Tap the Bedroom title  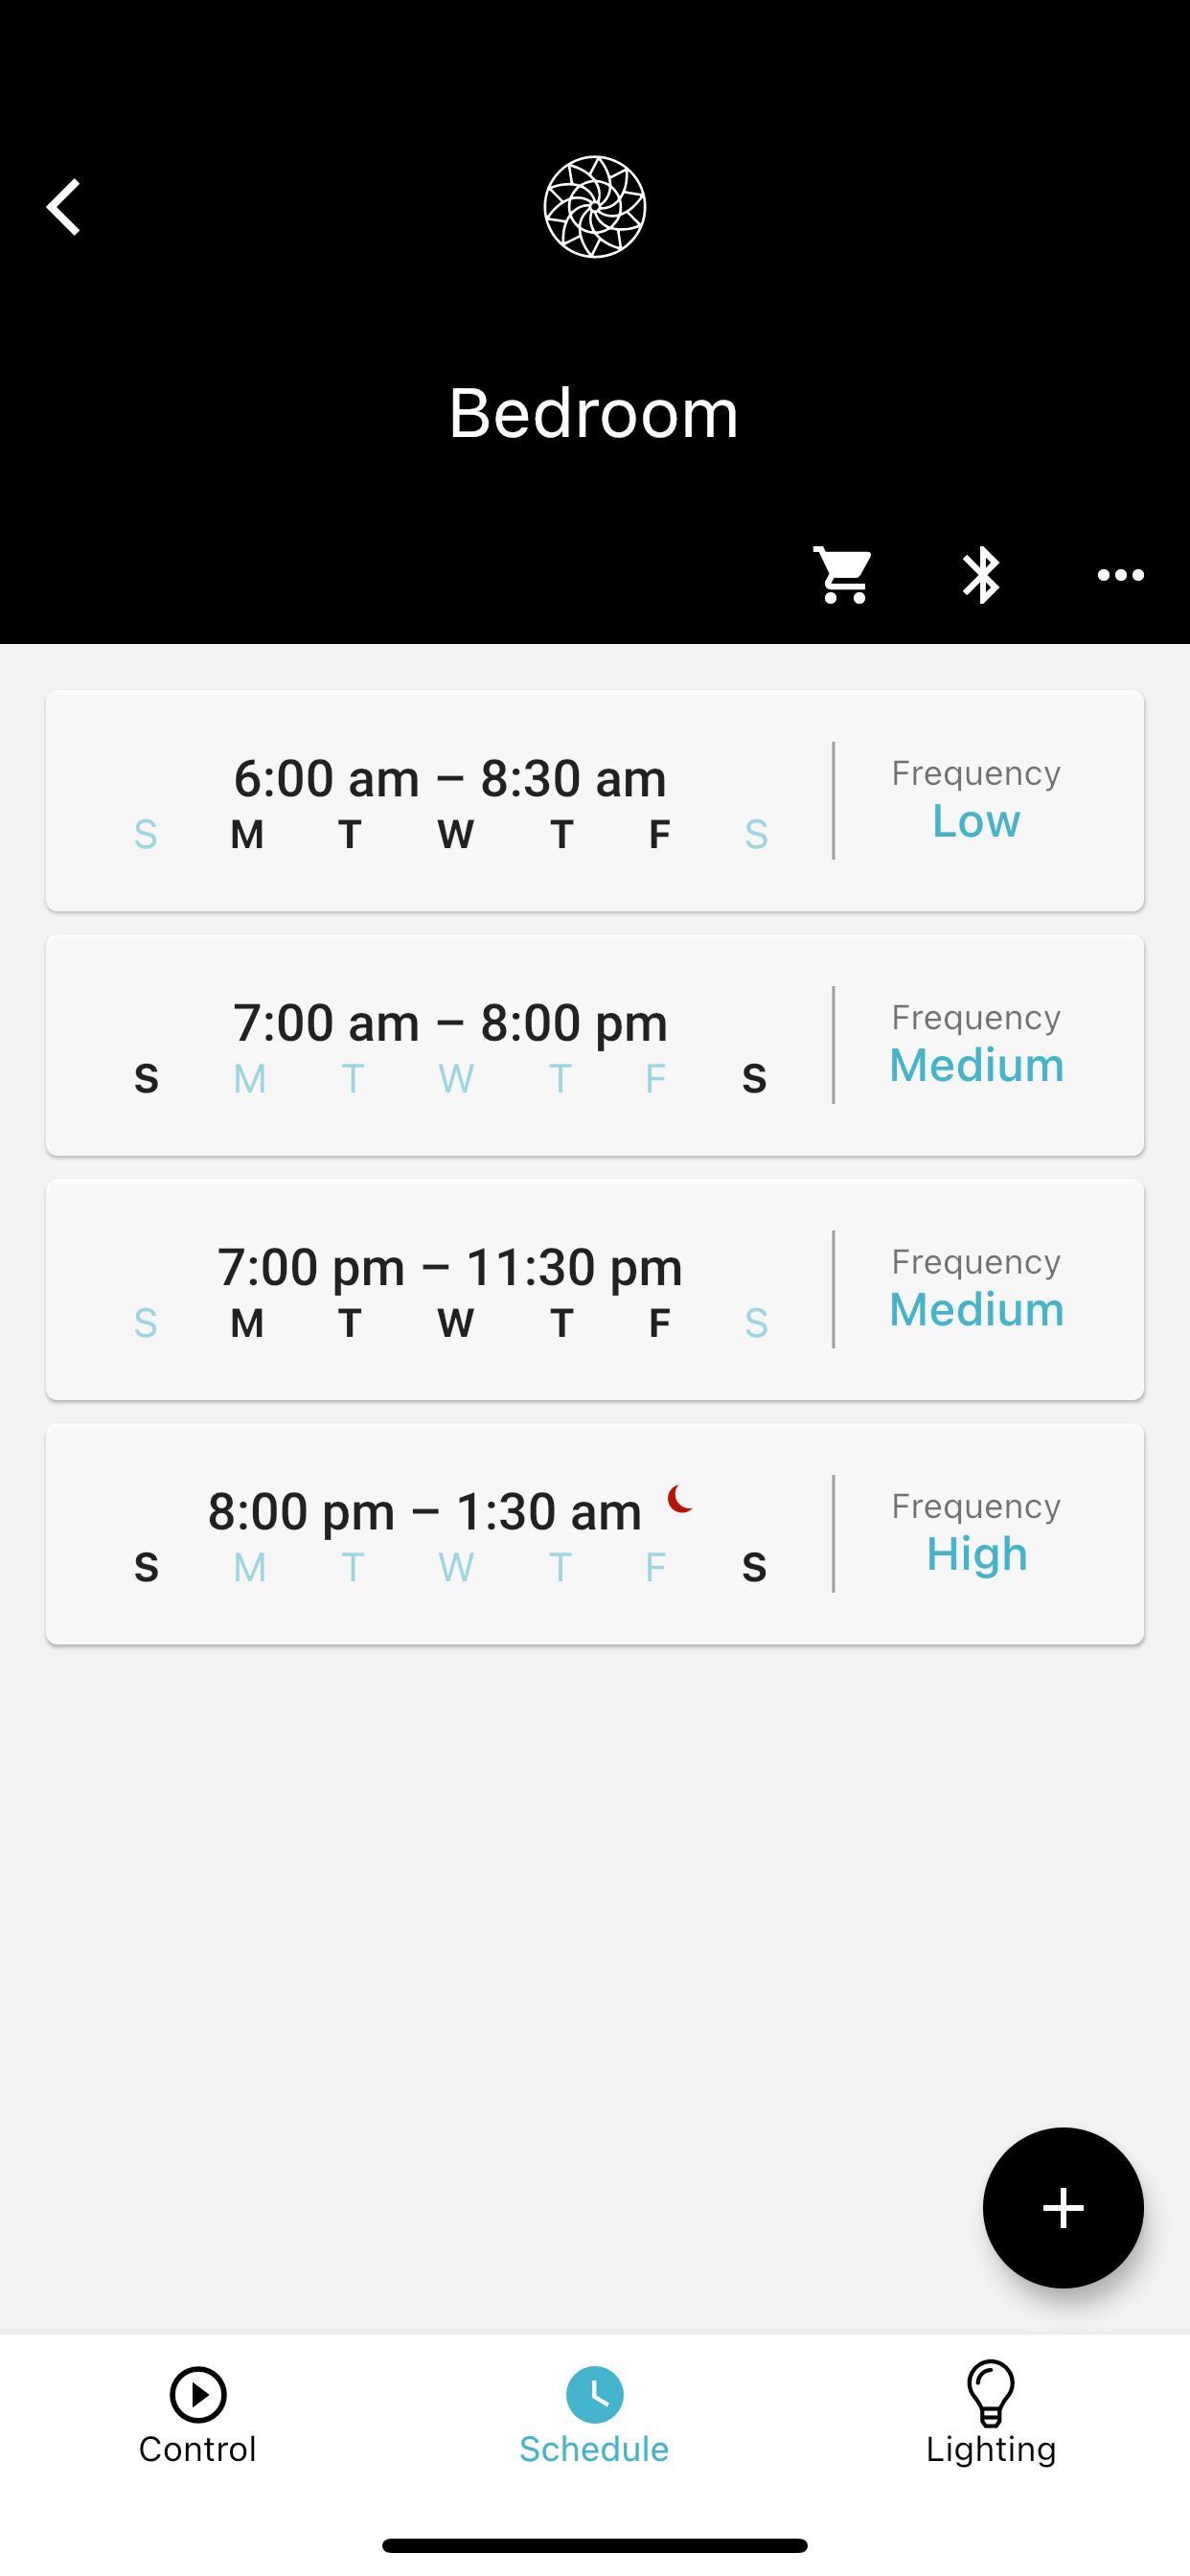pos(594,412)
